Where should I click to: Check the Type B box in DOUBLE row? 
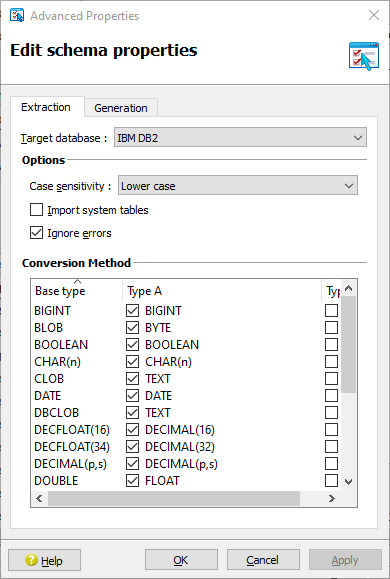tap(331, 480)
